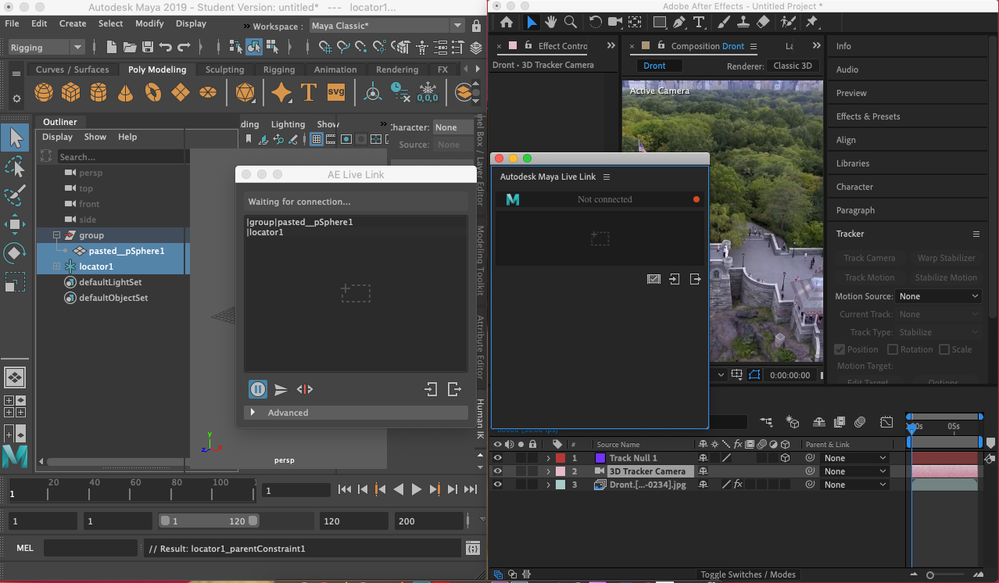The width and height of the screenshot is (999, 583).
Task: Click the Maya play forwards button
Action: click(x=416, y=489)
